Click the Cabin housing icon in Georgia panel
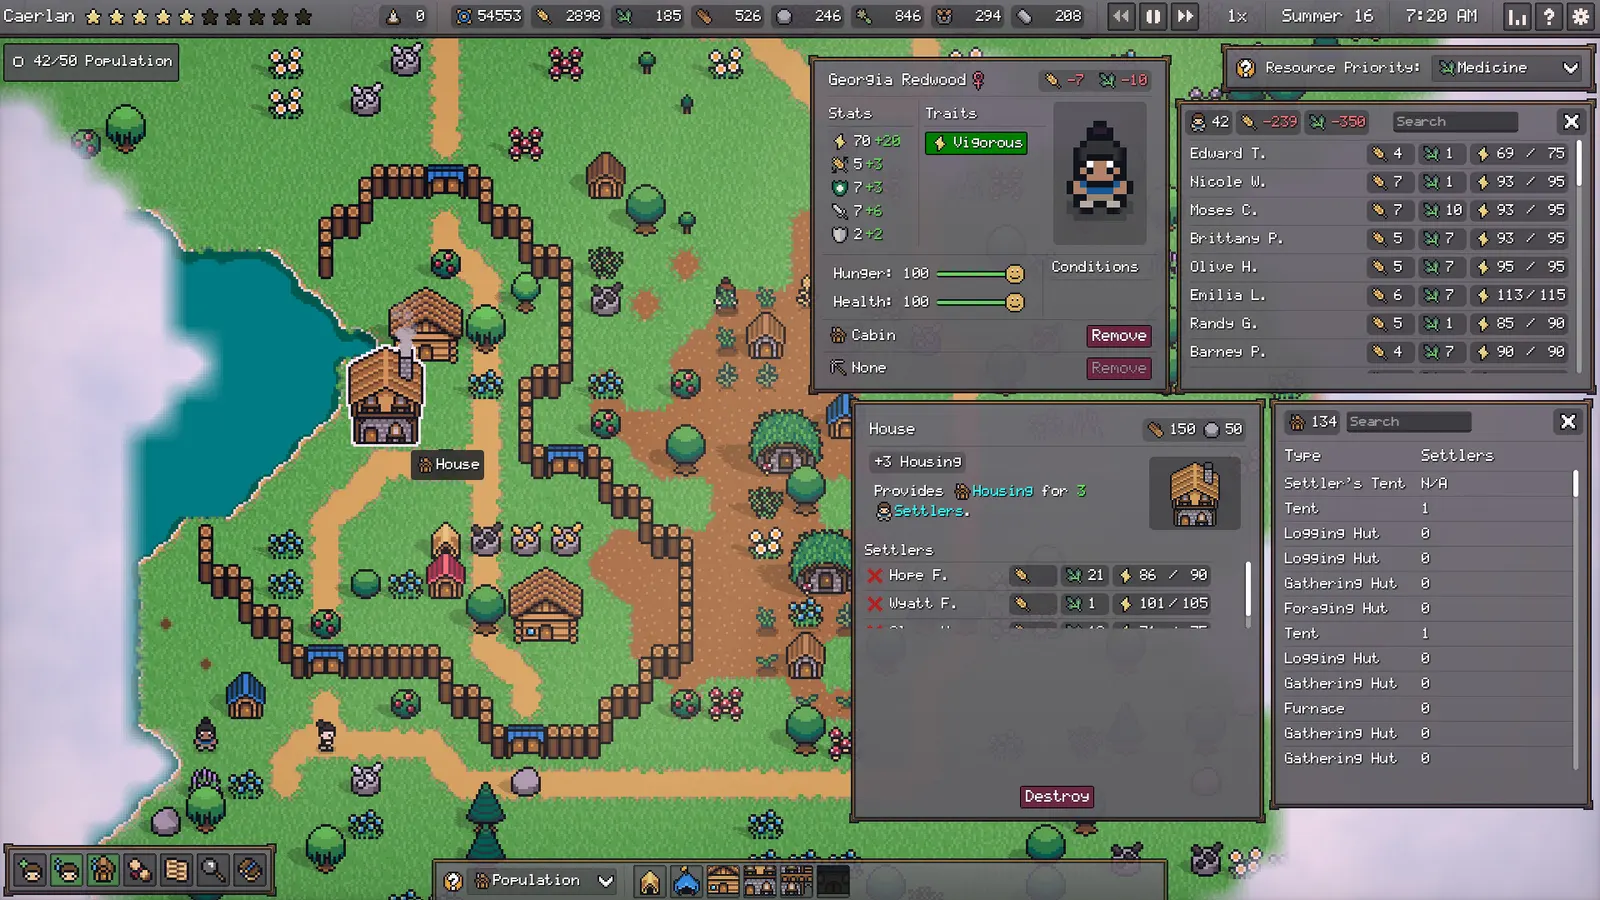 pos(839,336)
